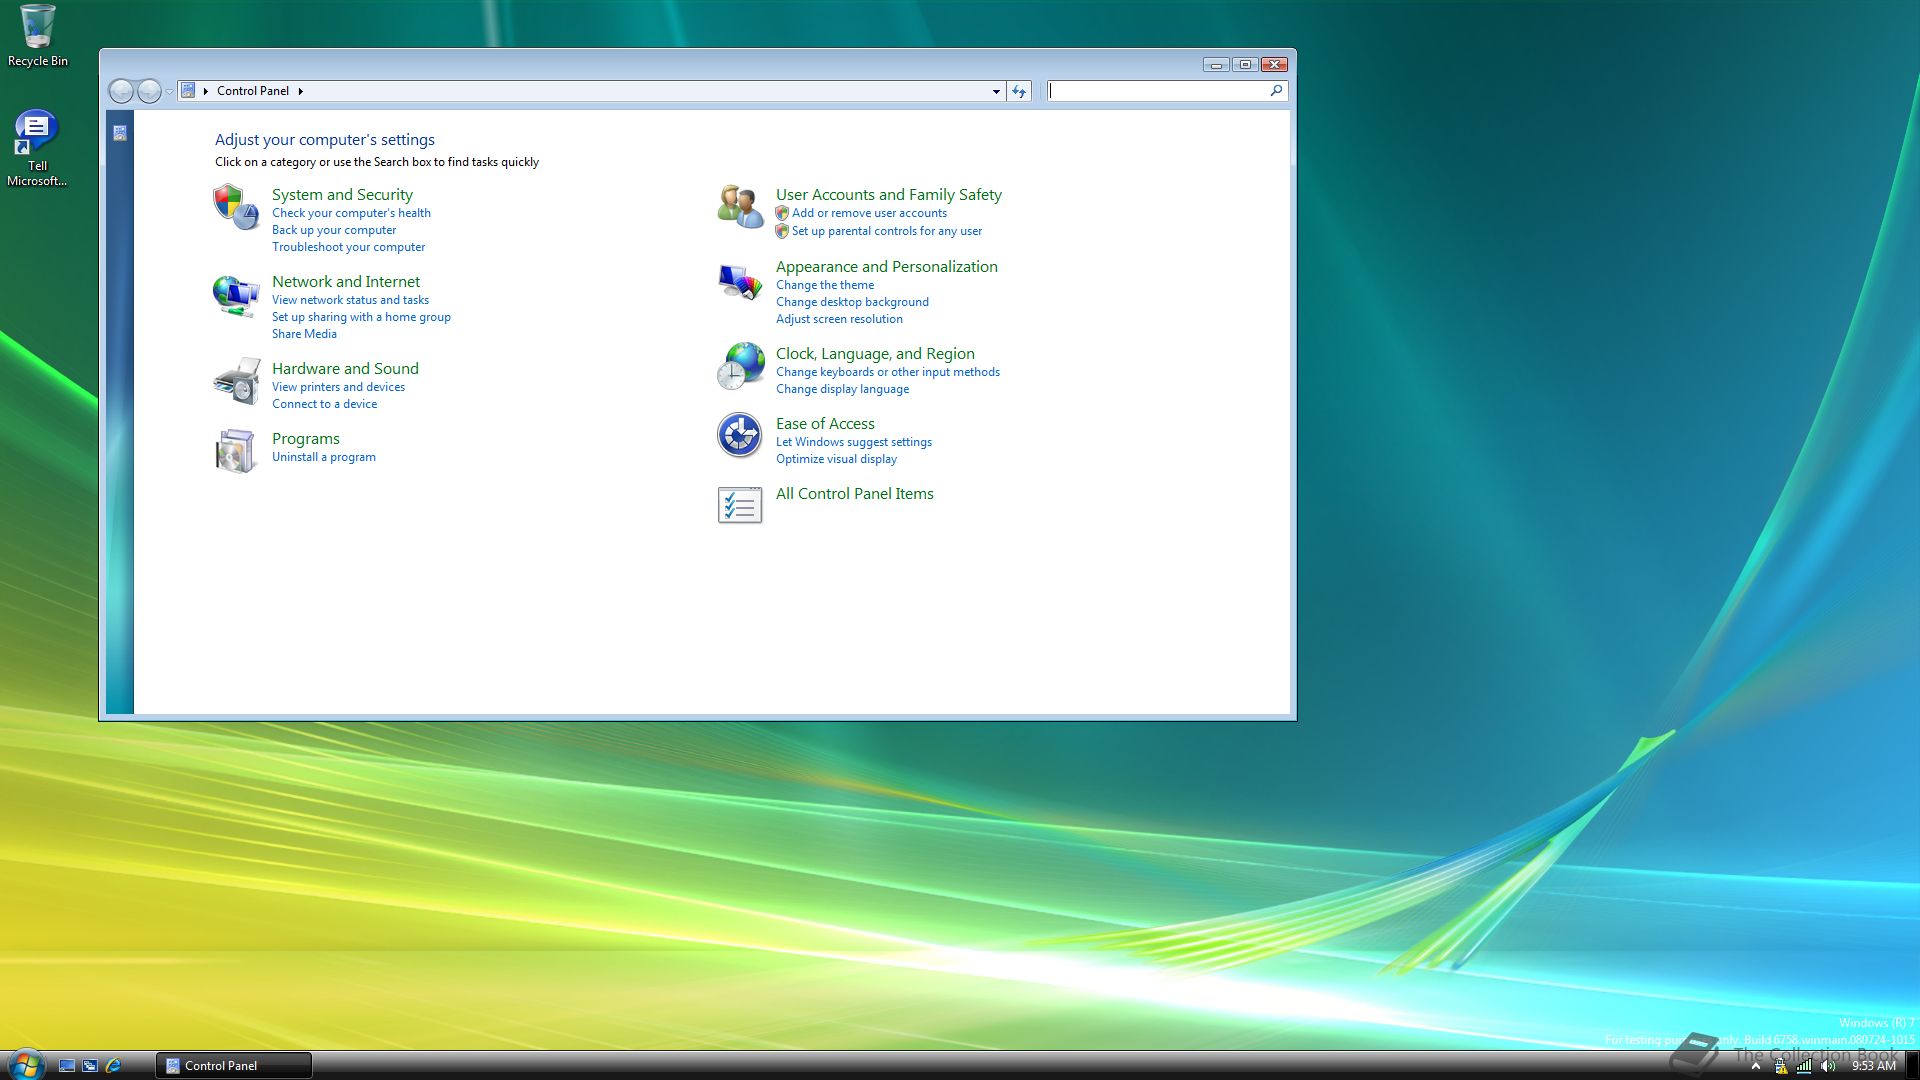Viewport: 1920px width, 1080px height.
Task: Open the recent pages dropdown arrow
Action: pos(169,91)
